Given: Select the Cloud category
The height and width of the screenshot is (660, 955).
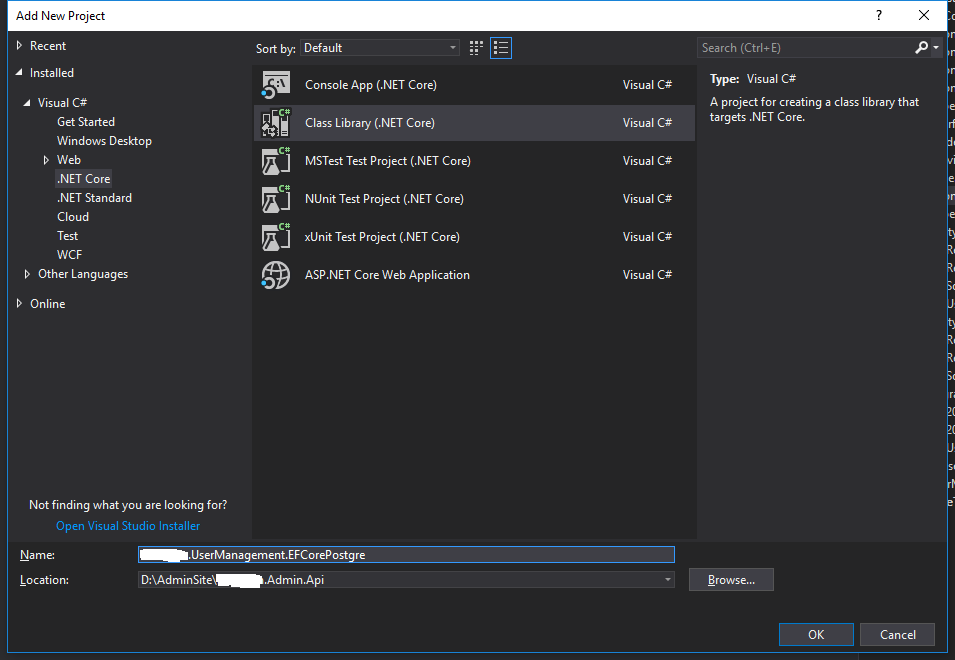Looking at the screenshot, I should click(73, 217).
